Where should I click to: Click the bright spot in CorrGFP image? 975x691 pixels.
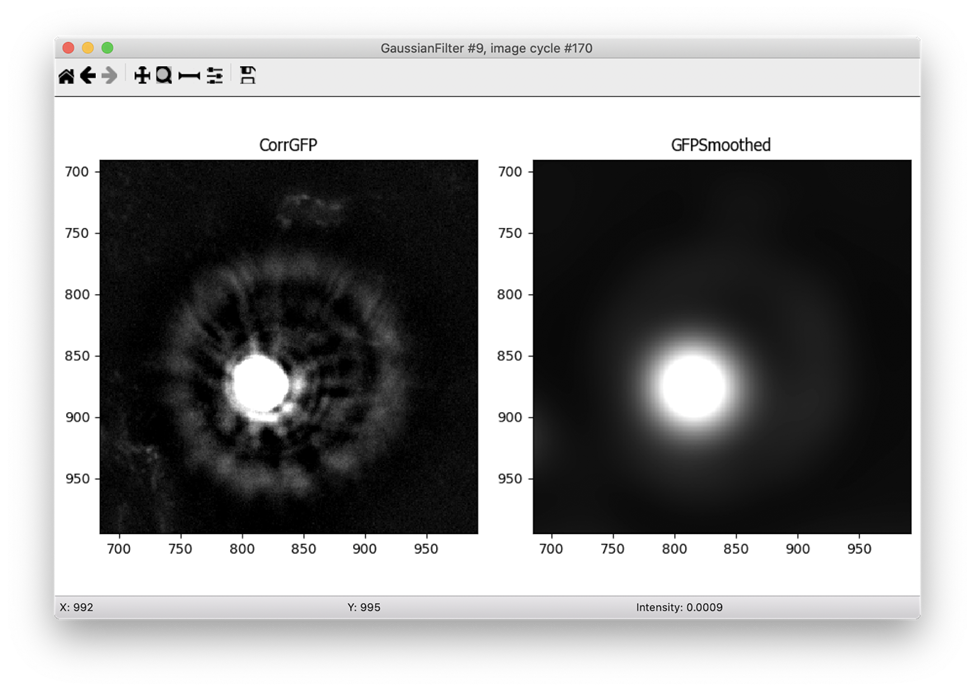pyautogui.click(x=260, y=383)
